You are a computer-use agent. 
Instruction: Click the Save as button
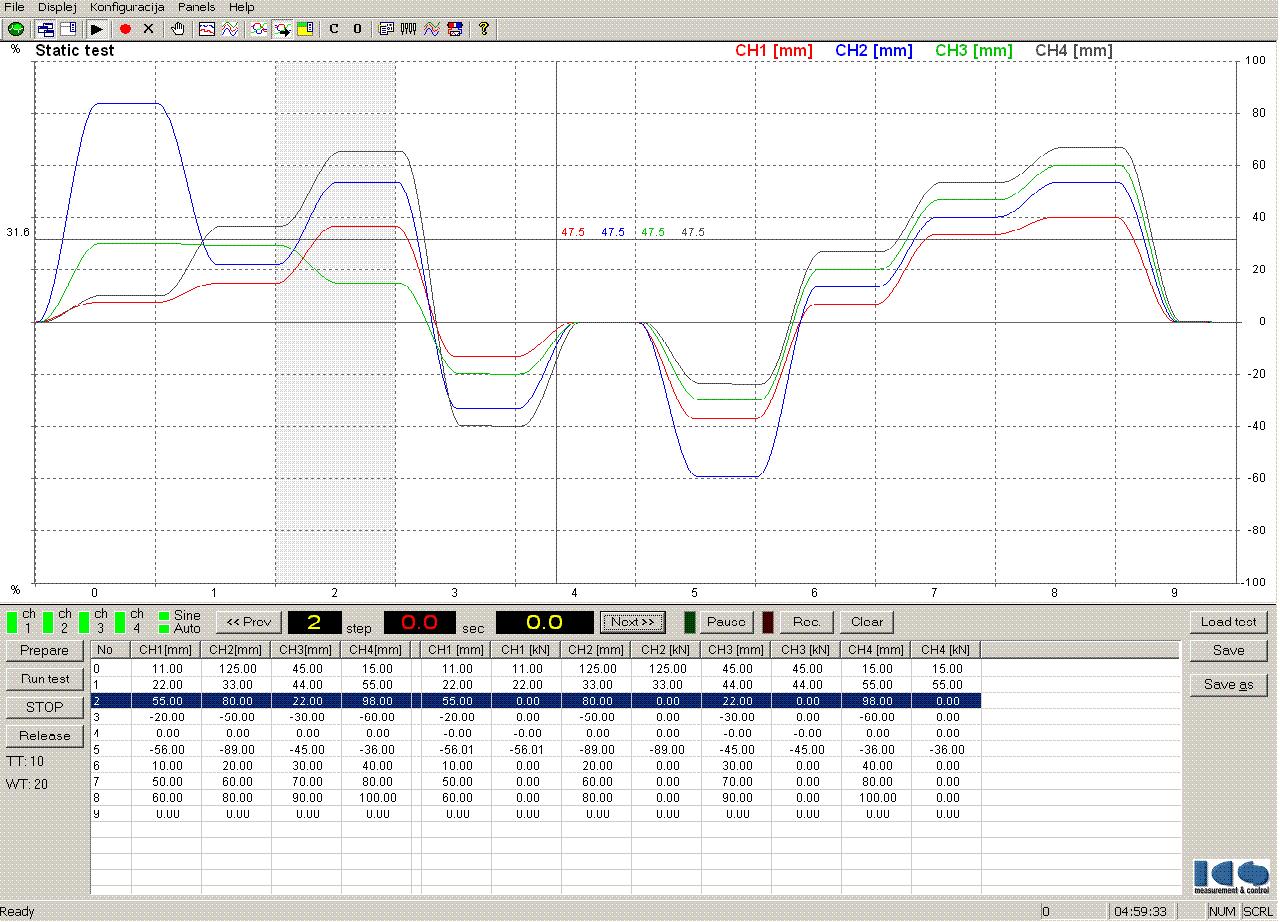[1229, 685]
